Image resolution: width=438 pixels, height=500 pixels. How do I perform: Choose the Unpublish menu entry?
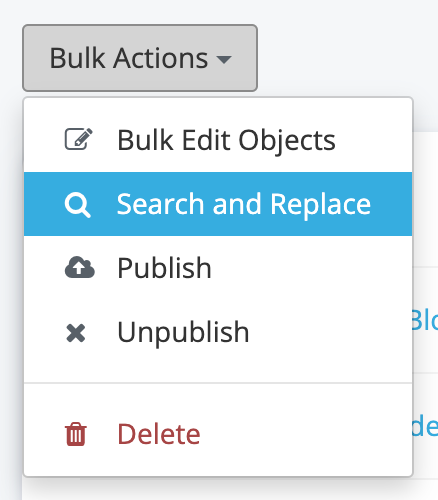click(x=218, y=332)
